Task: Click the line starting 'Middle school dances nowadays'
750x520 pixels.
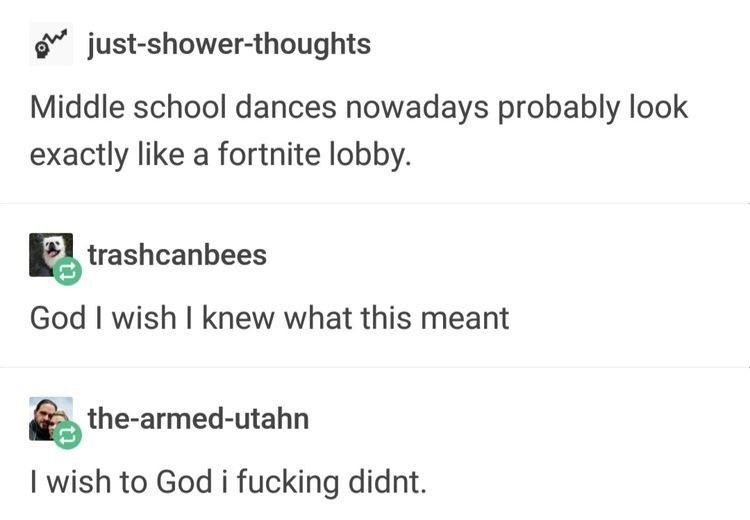Action: coord(359,108)
